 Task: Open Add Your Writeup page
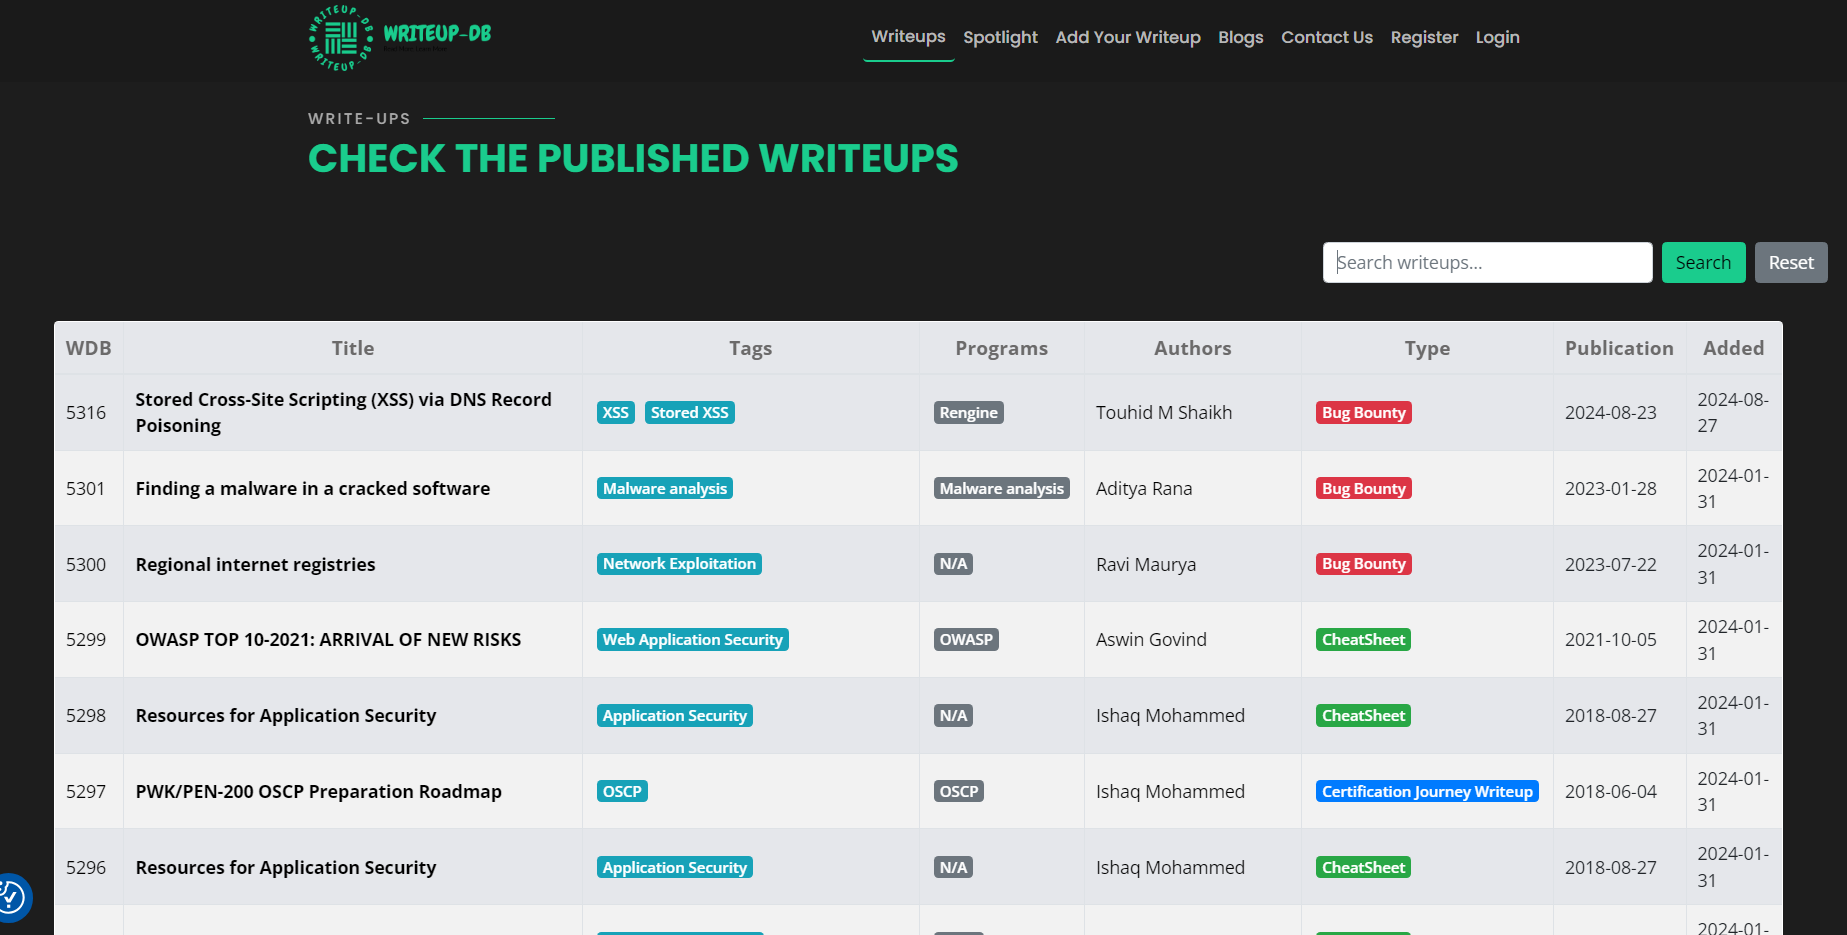[x=1128, y=37]
